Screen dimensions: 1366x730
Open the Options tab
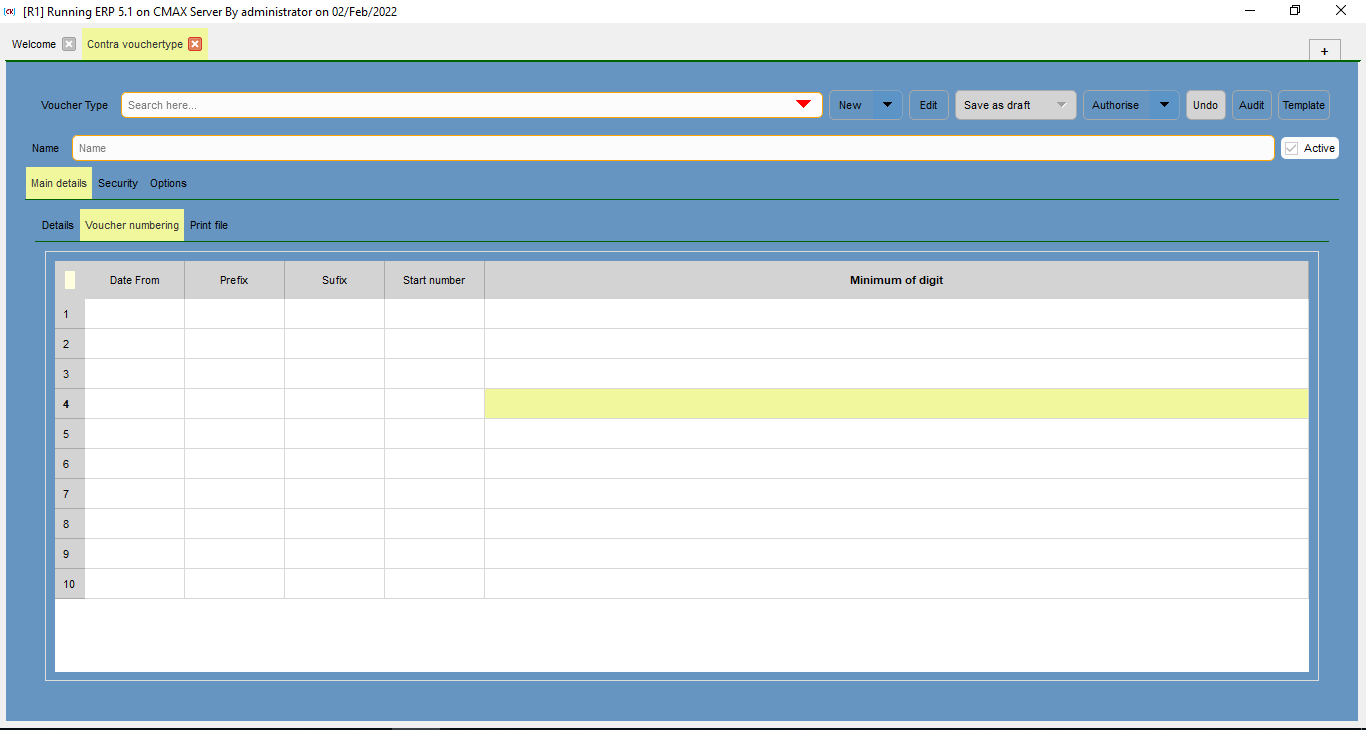click(168, 183)
